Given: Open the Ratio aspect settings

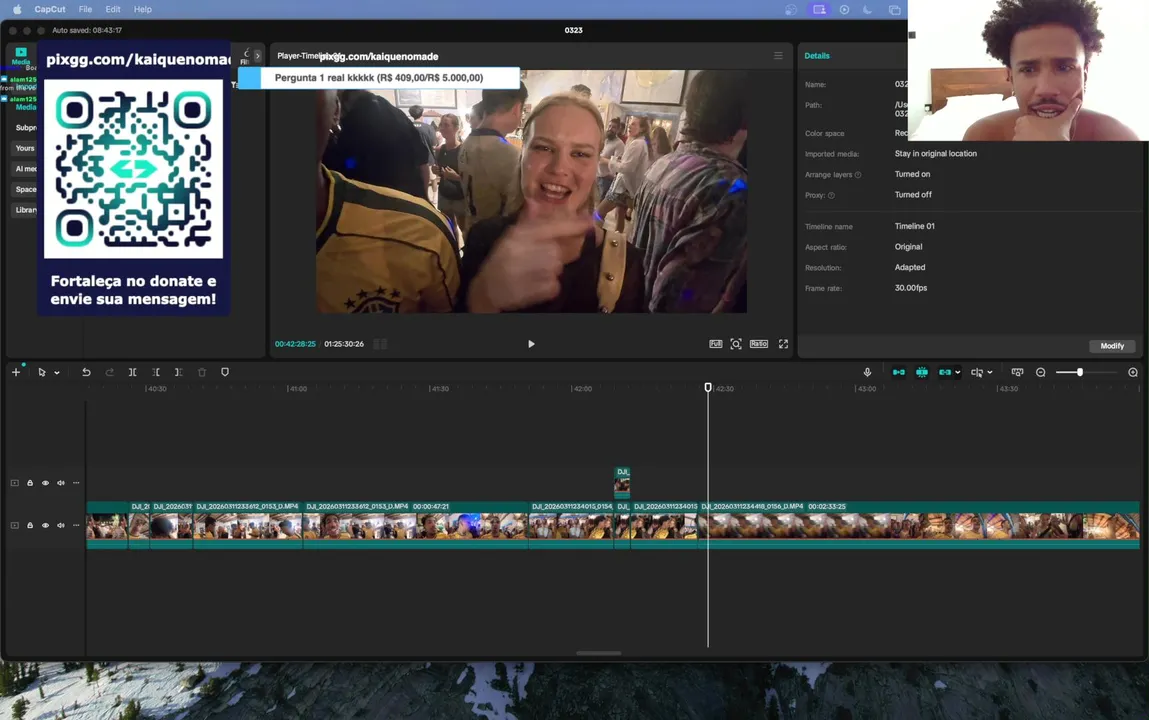Looking at the screenshot, I should [x=758, y=344].
